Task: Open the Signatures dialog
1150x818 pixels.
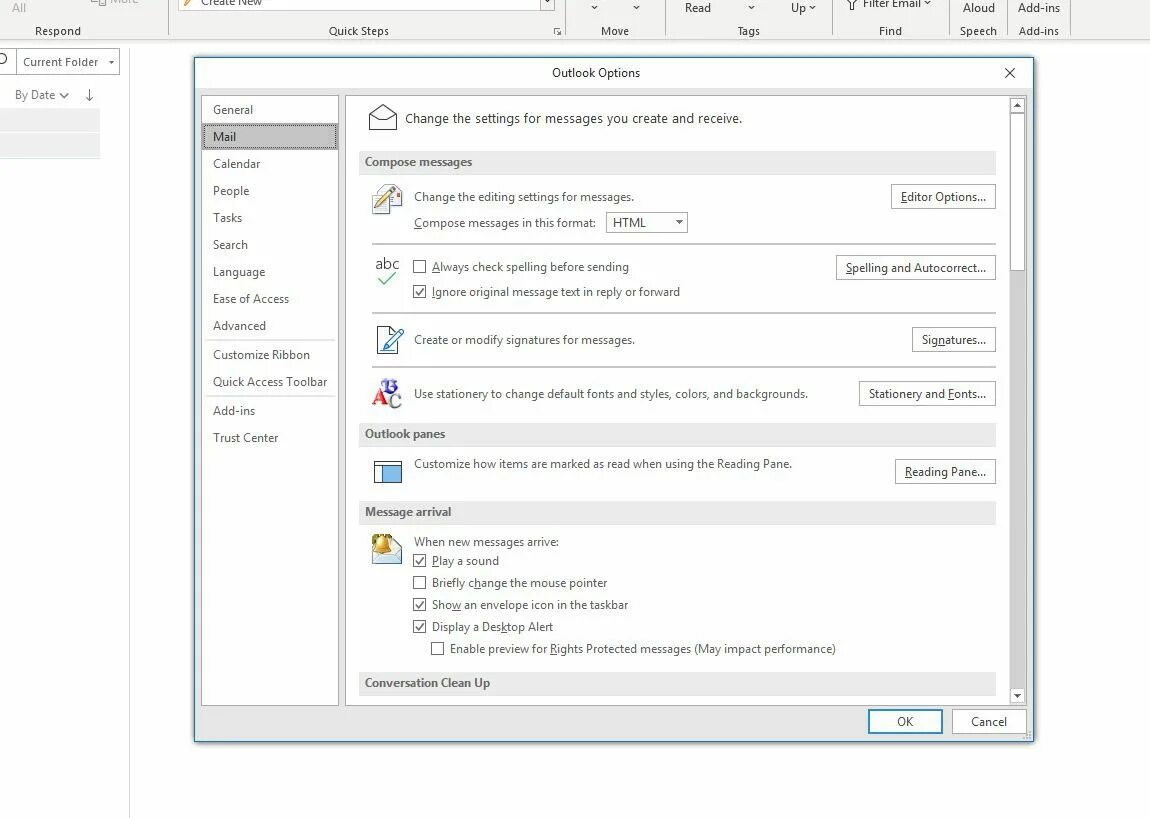Action: click(x=953, y=340)
